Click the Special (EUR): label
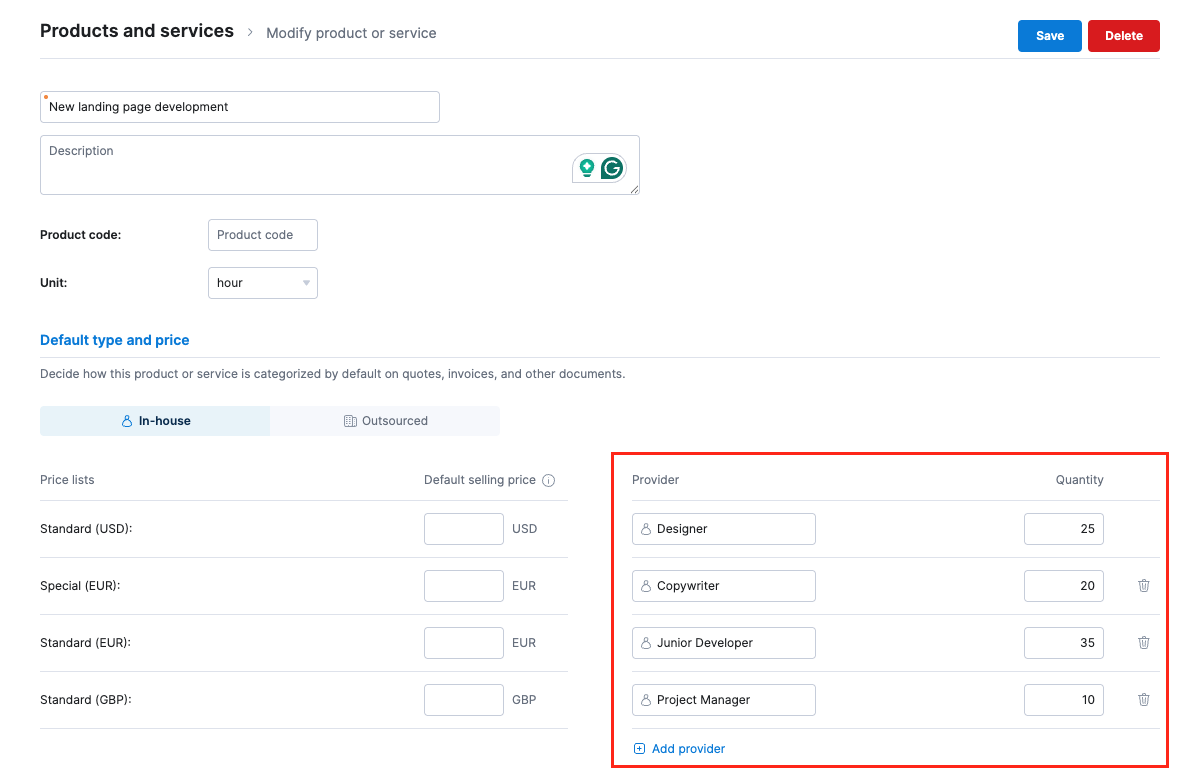This screenshot has width=1181, height=775. click(x=80, y=586)
